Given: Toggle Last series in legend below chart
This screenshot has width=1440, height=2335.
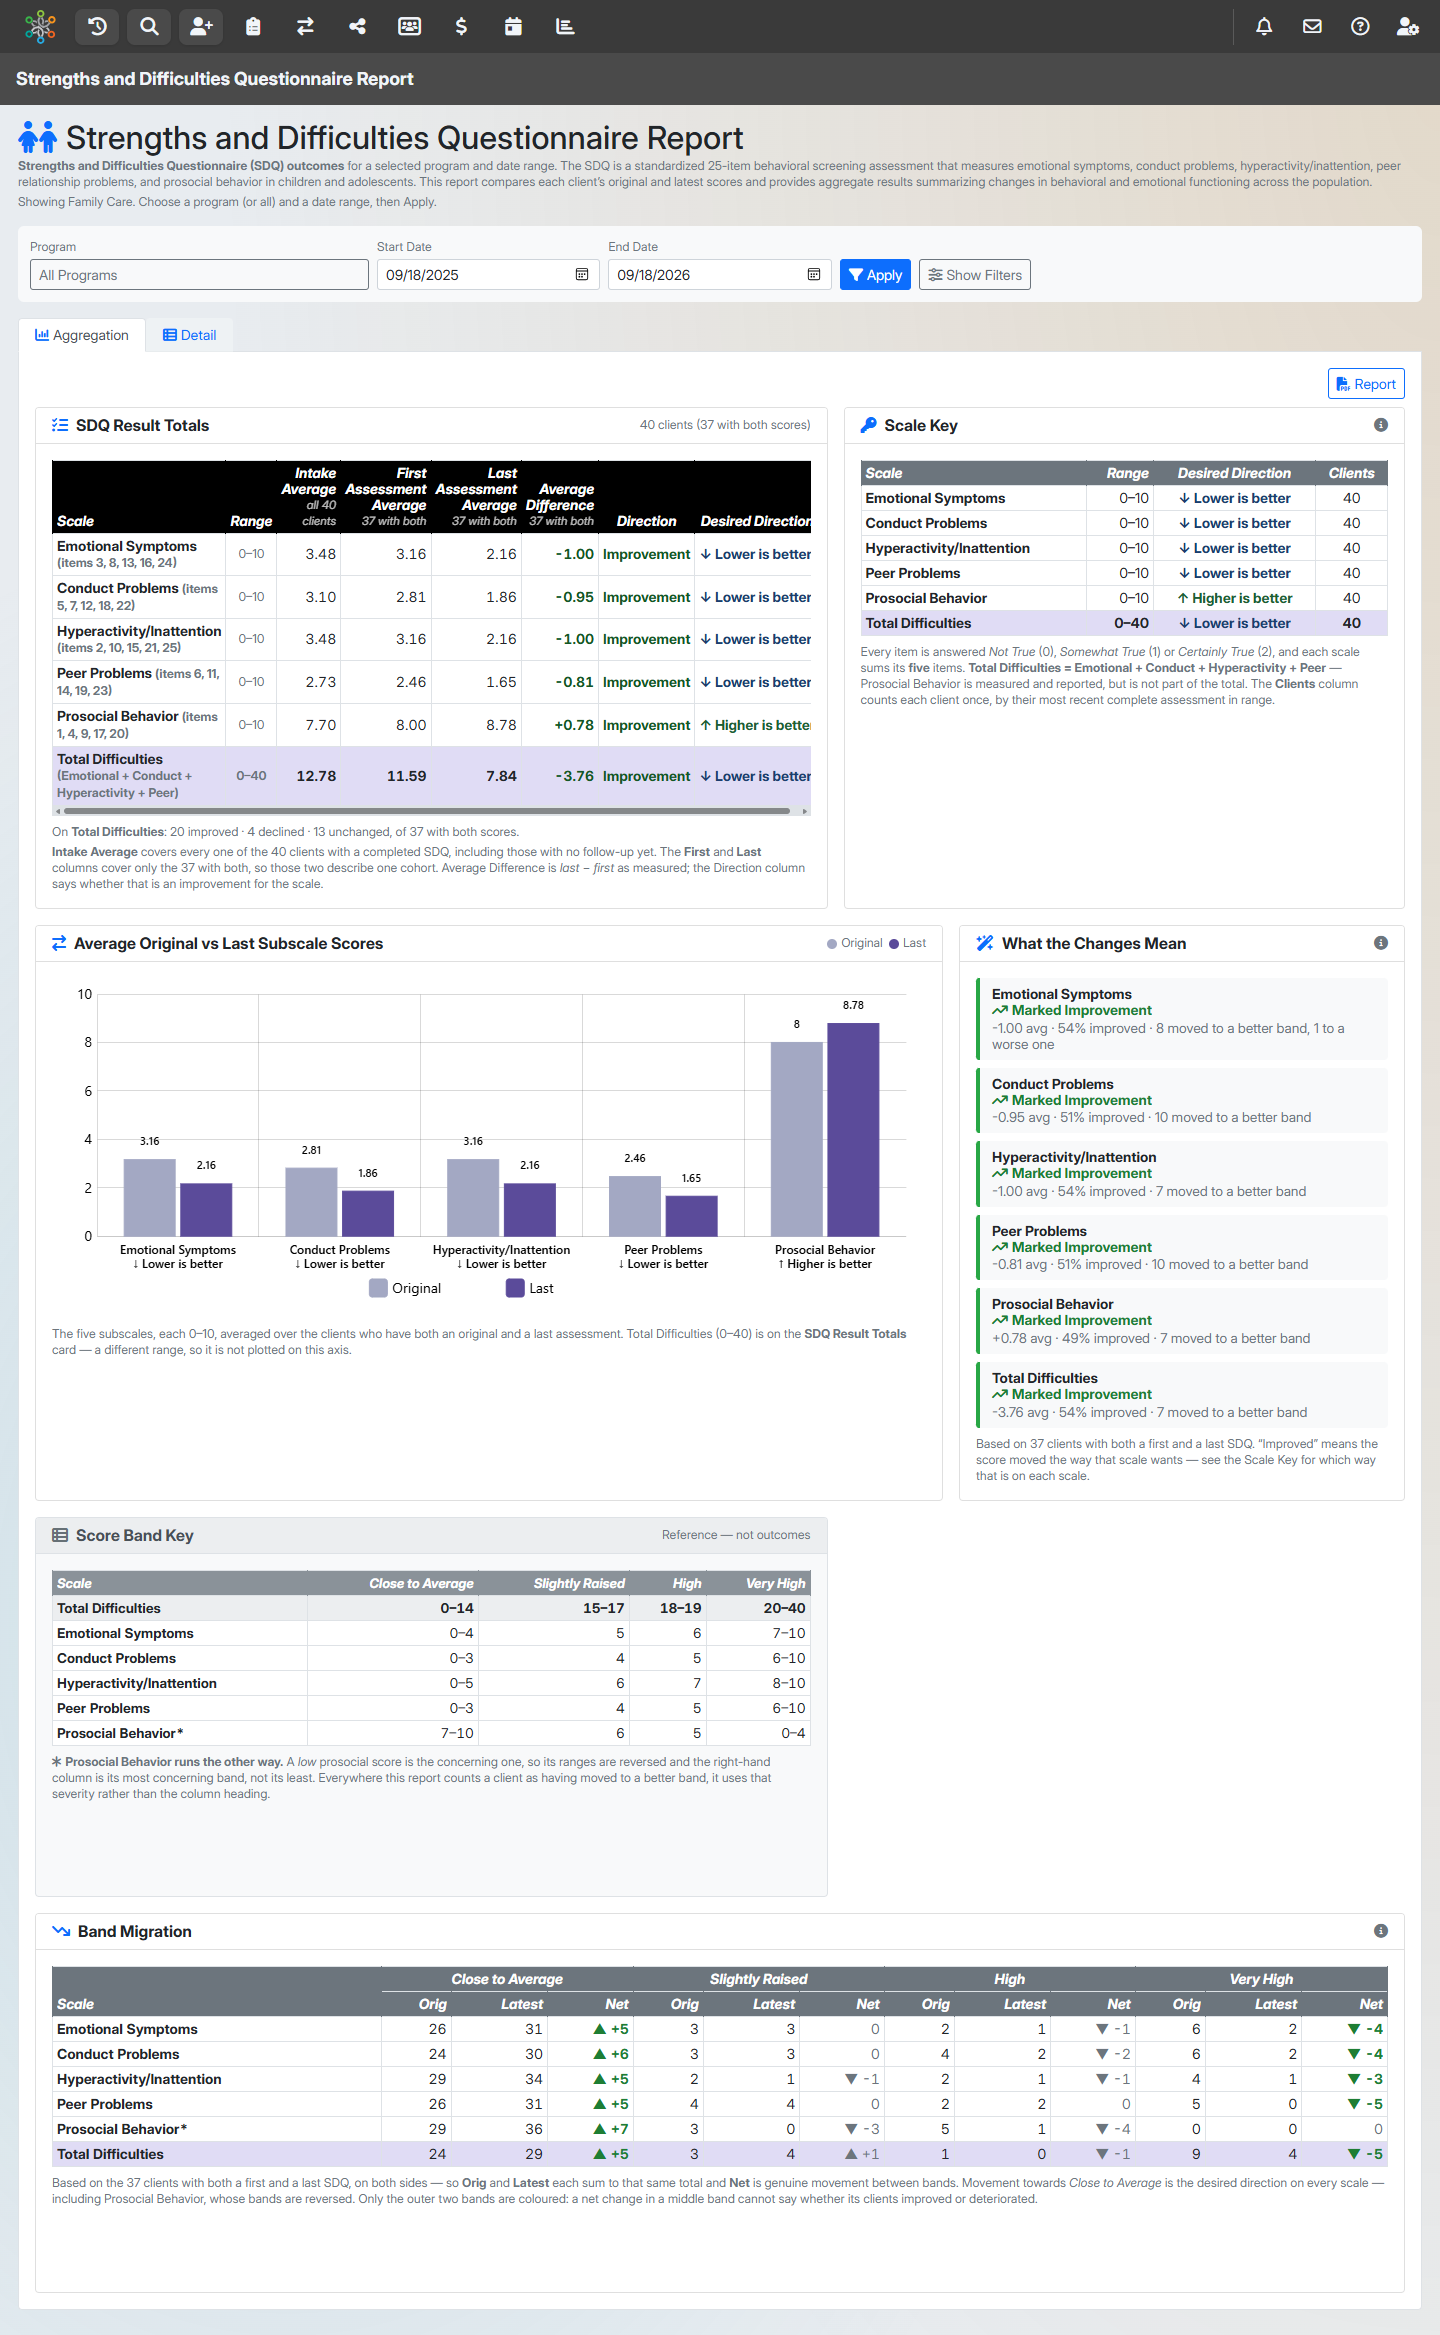Looking at the screenshot, I should [530, 1288].
